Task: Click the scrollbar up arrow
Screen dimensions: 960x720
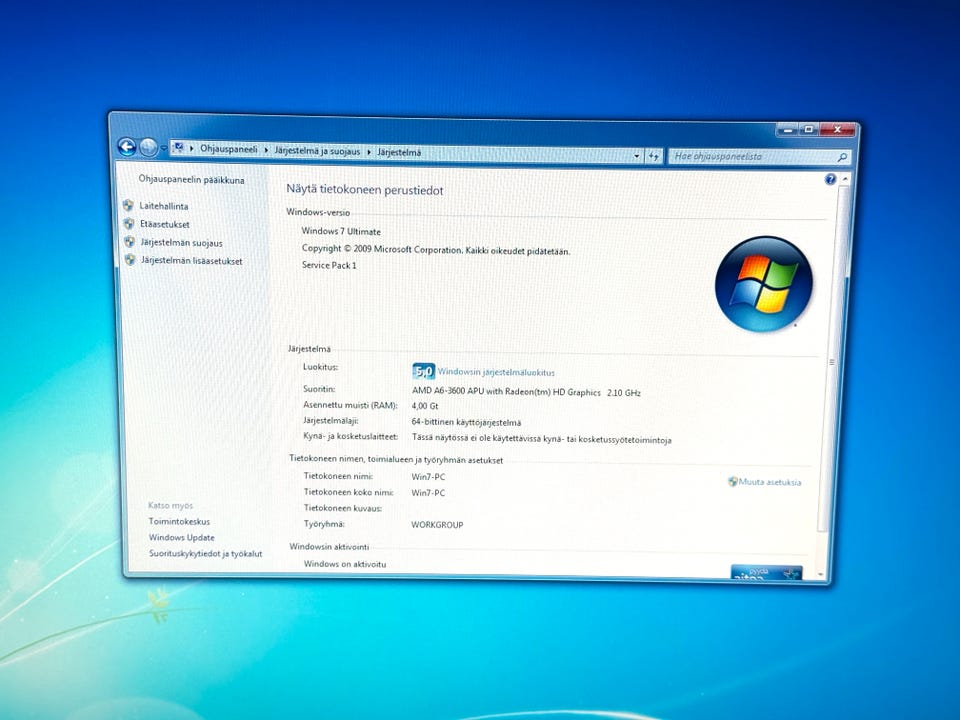Action: [845, 179]
